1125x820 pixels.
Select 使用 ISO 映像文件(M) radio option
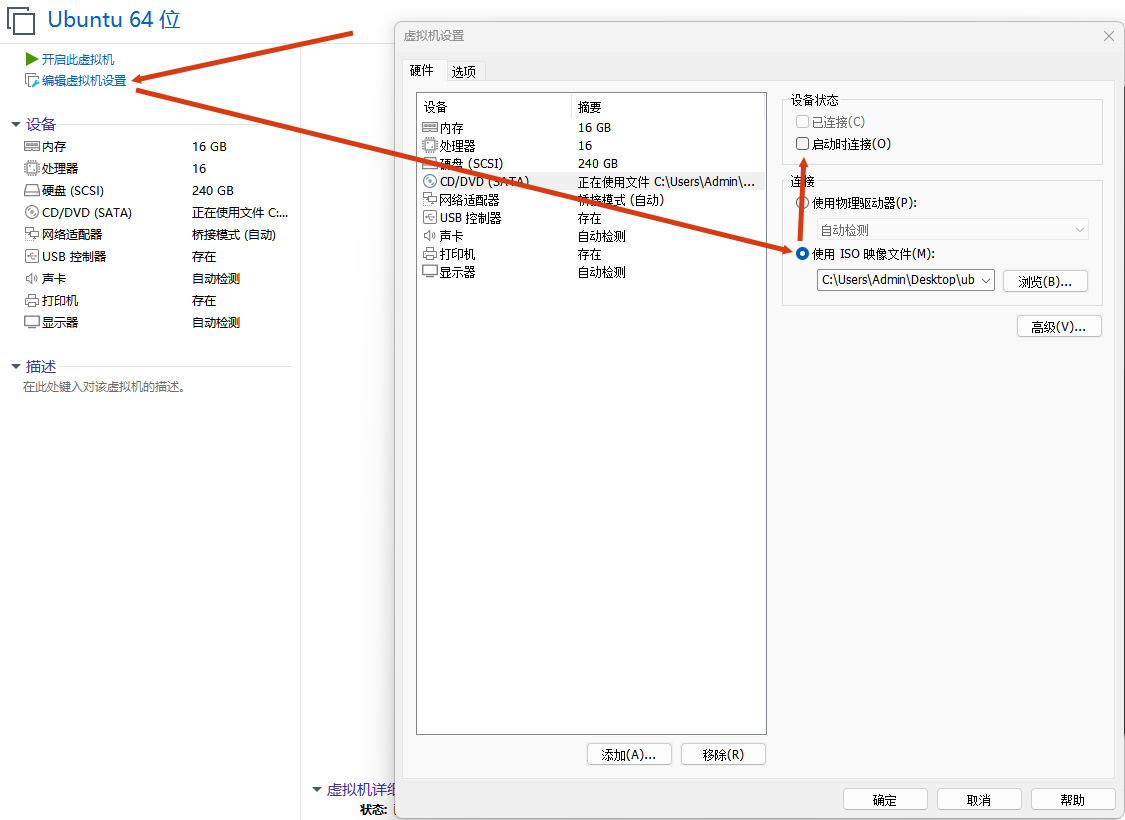[802, 253]
